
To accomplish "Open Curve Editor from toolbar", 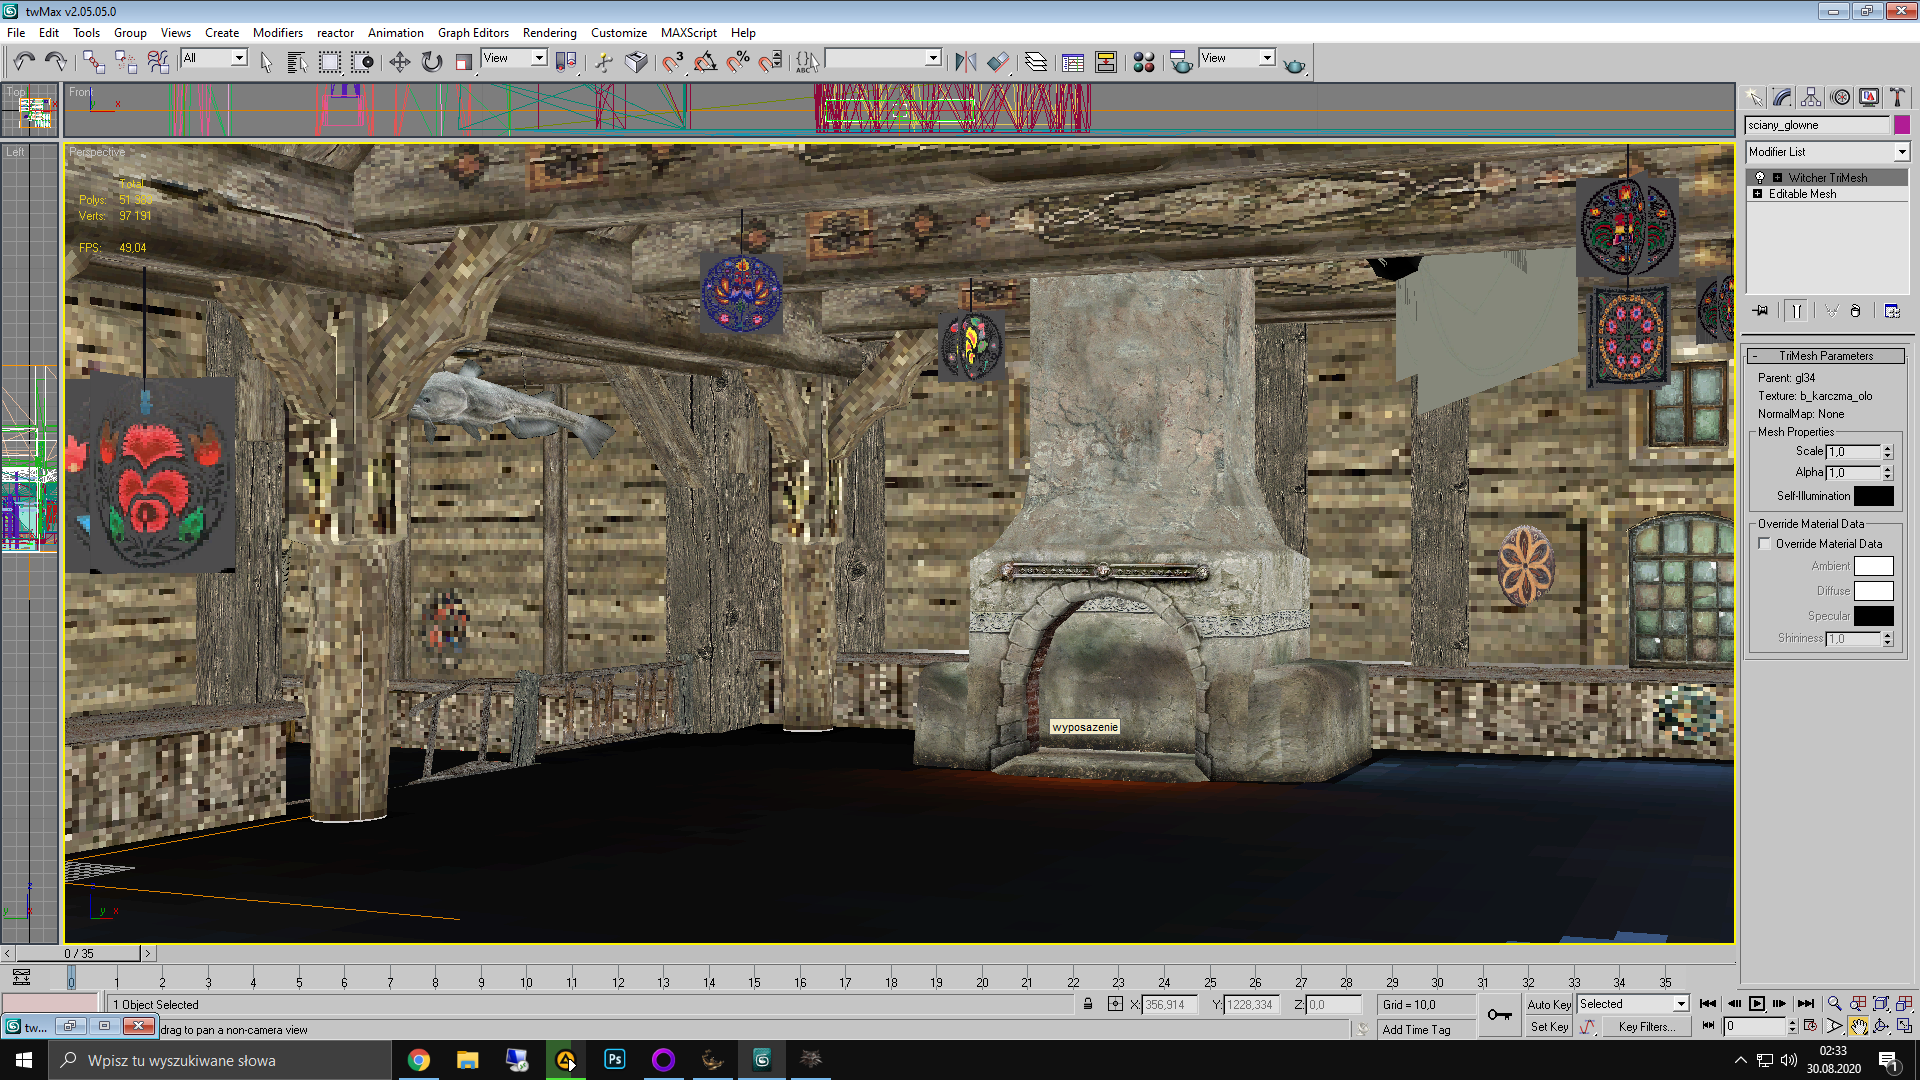I will (x=1073, y=62).
